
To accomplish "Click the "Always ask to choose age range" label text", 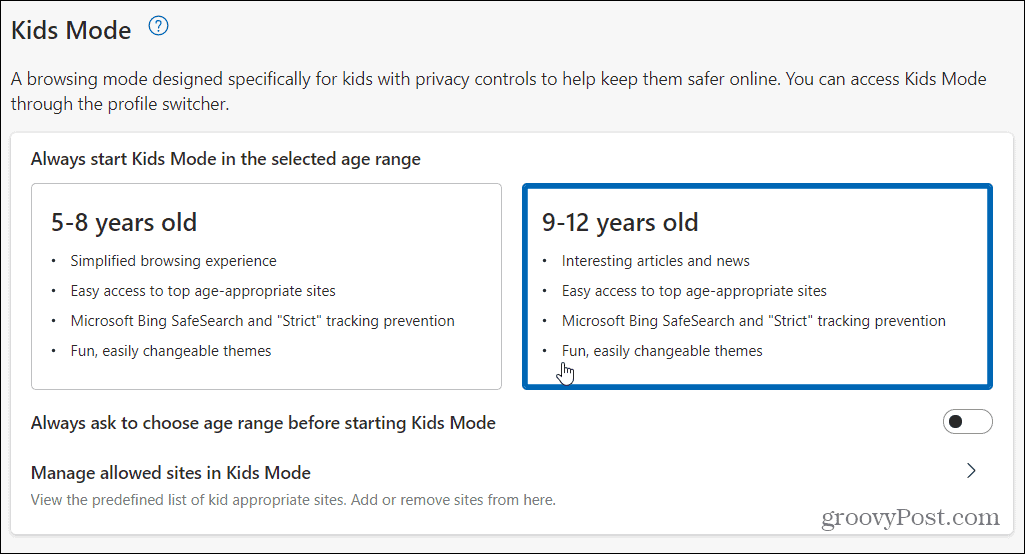I will click(263, 423).
